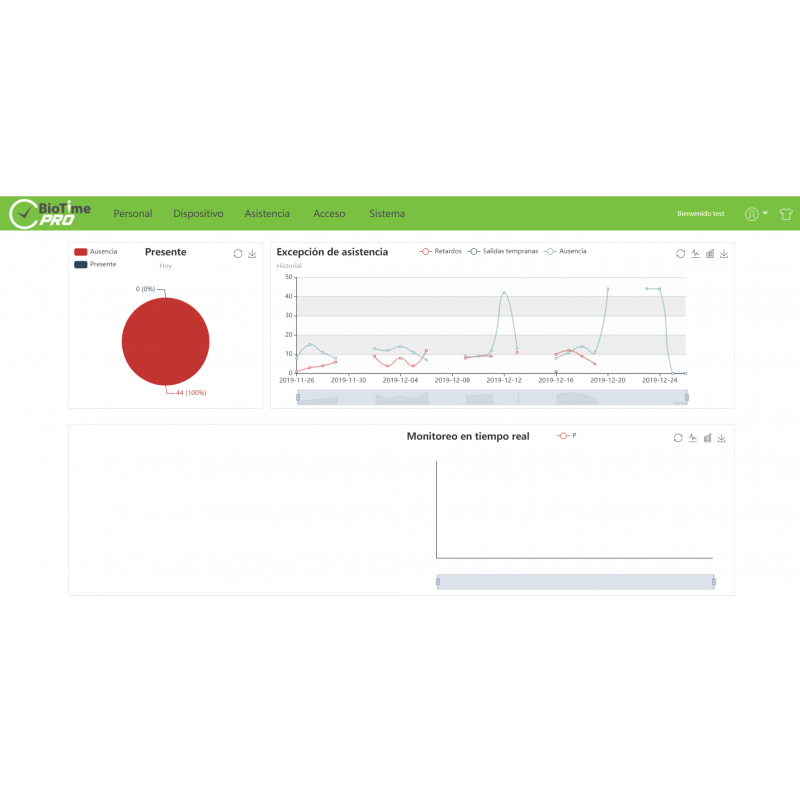This screenshot has height=800, width=800.
Task: Download the Excepción de asistencia chart
Action: pos(724,253)
